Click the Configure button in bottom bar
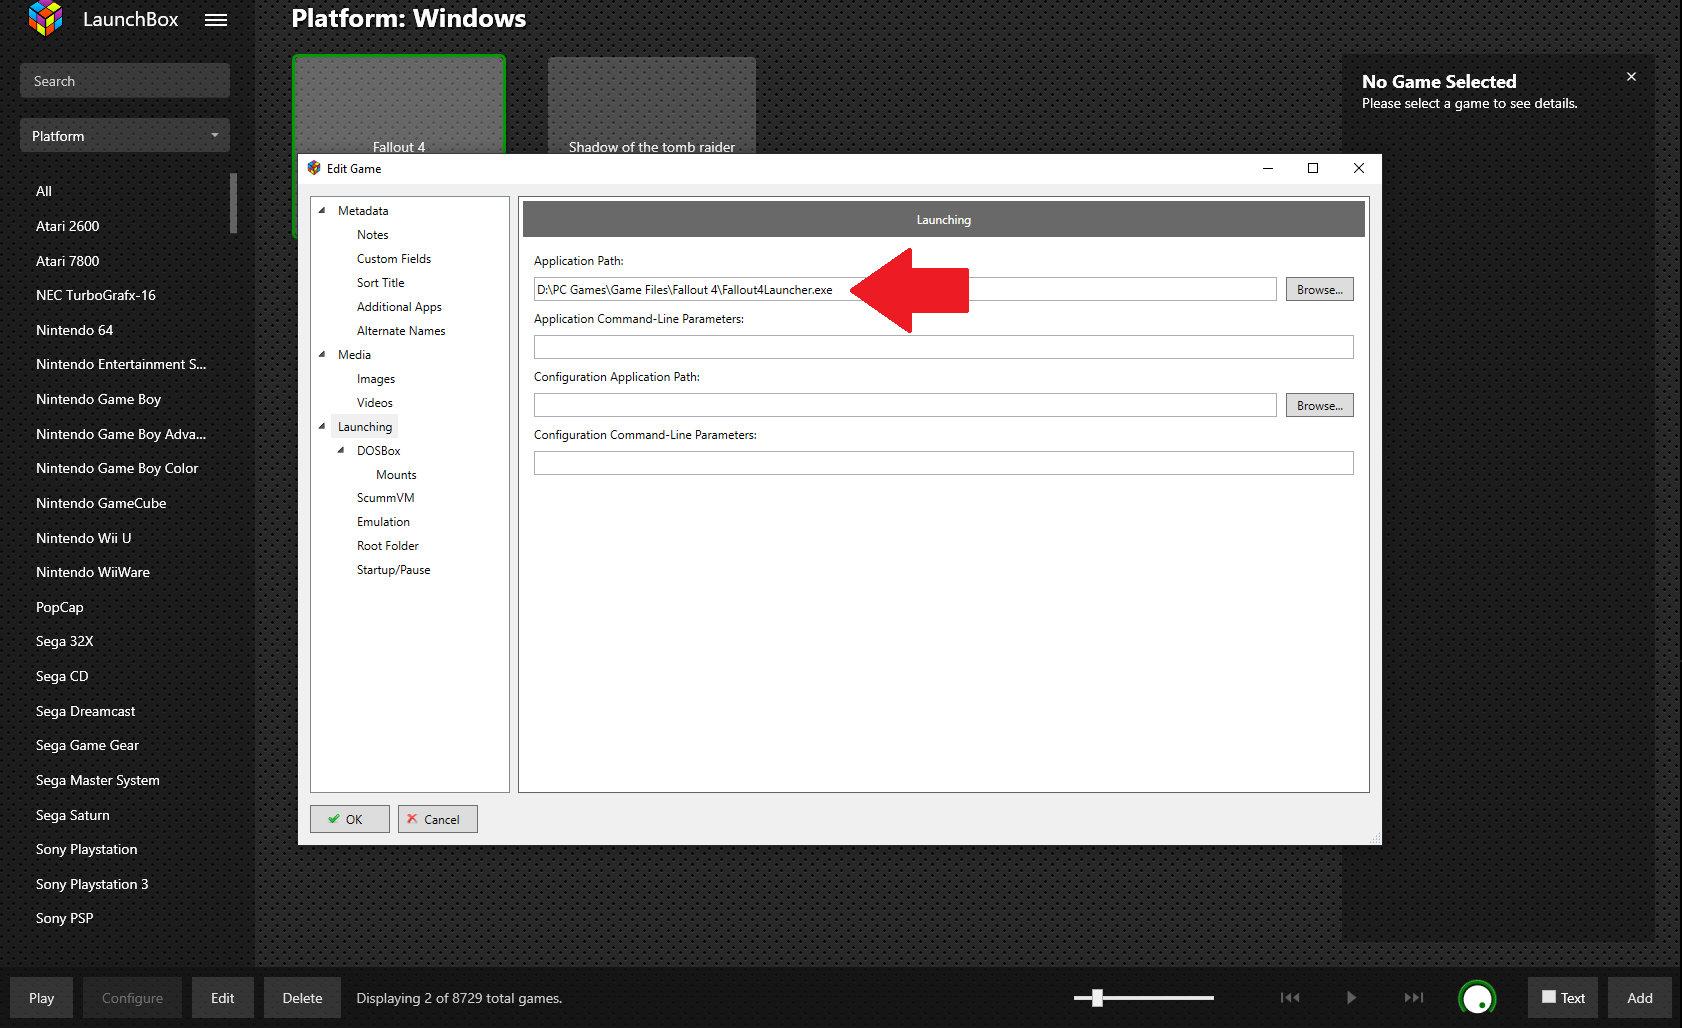The height and width of the screenshot is (1028, 1682). click(x=132, y=998)
